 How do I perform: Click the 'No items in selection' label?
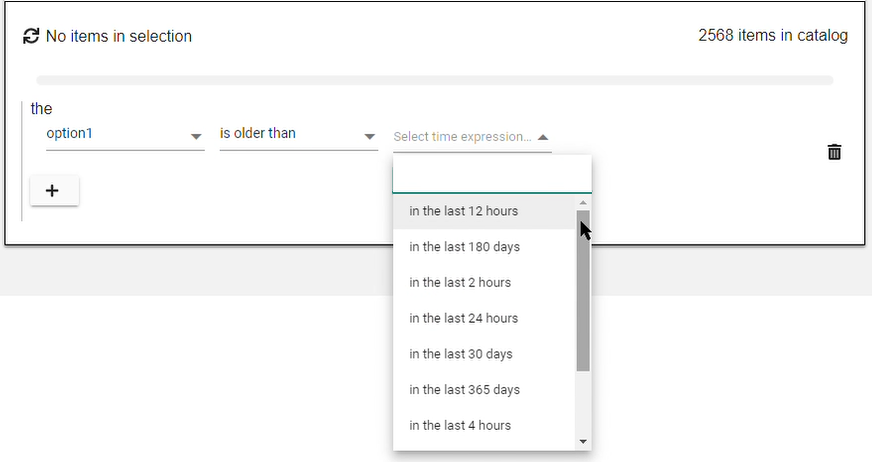point(119,37)
